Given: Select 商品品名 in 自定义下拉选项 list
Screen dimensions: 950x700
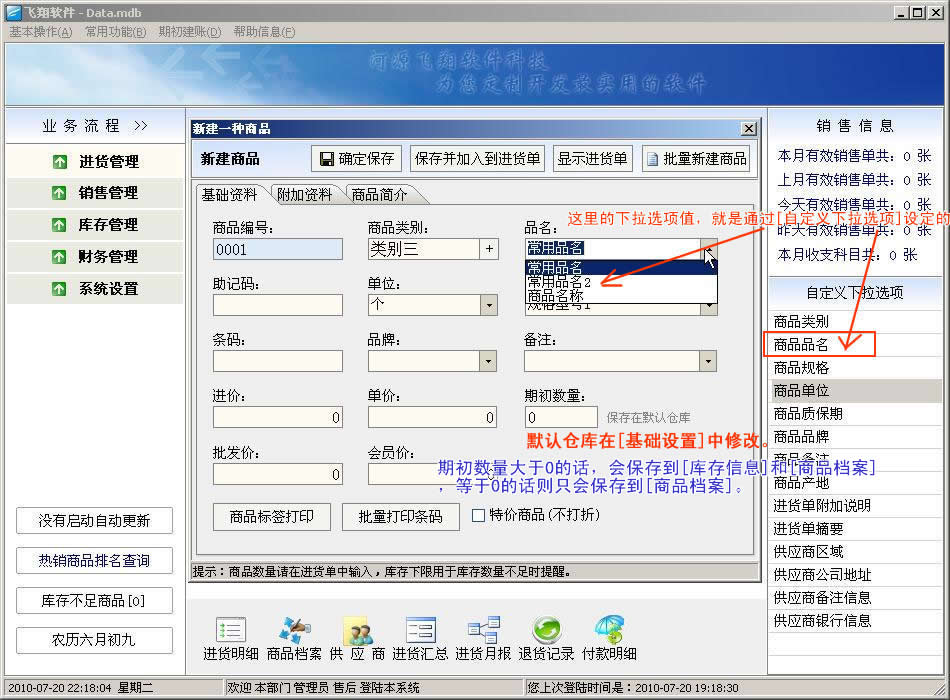Looking at the screenshot, I should [x=802, y=345].
